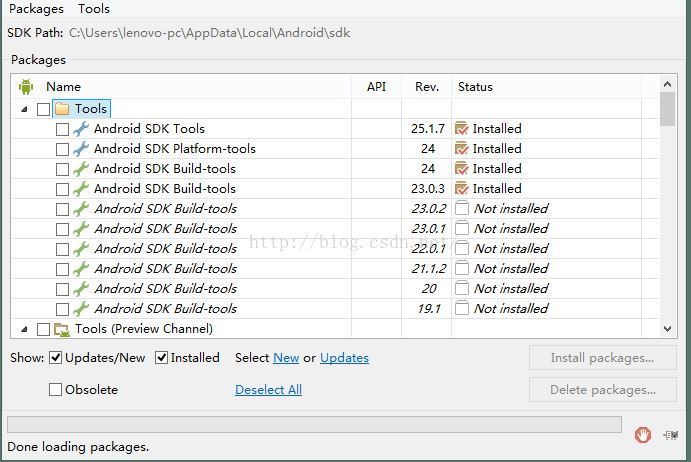Click the wrench icon for Android SDK Tools

81,129
